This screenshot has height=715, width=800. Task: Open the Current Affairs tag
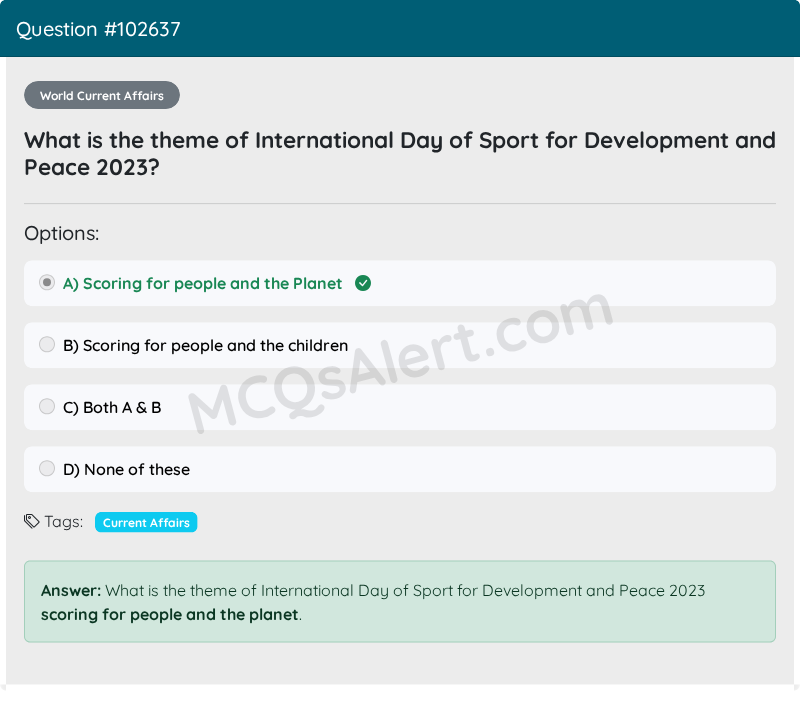click(146, 522)
